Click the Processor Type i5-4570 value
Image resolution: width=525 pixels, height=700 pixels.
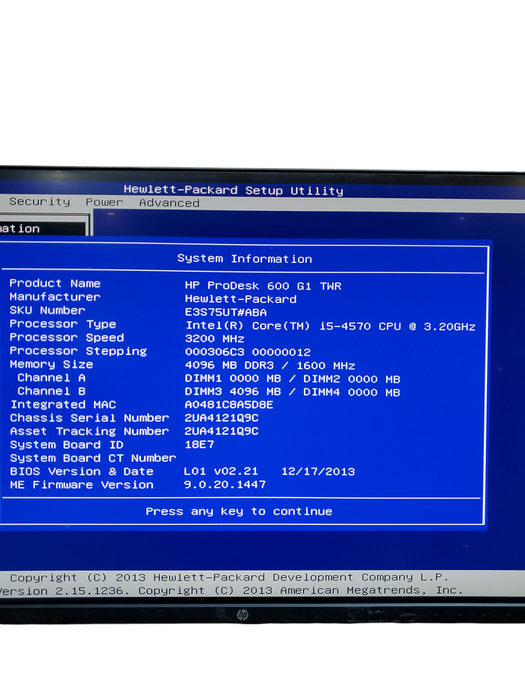click(x=330, y=326)
